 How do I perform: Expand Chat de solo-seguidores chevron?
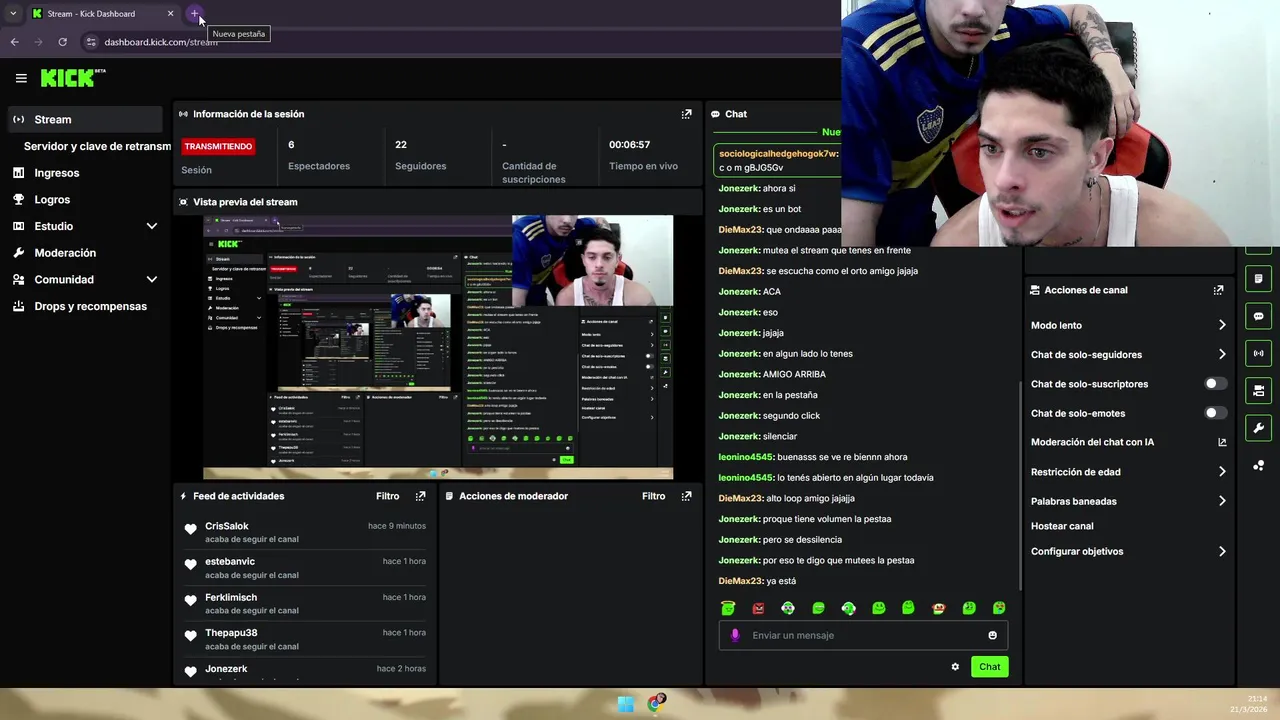(1222, 354)
